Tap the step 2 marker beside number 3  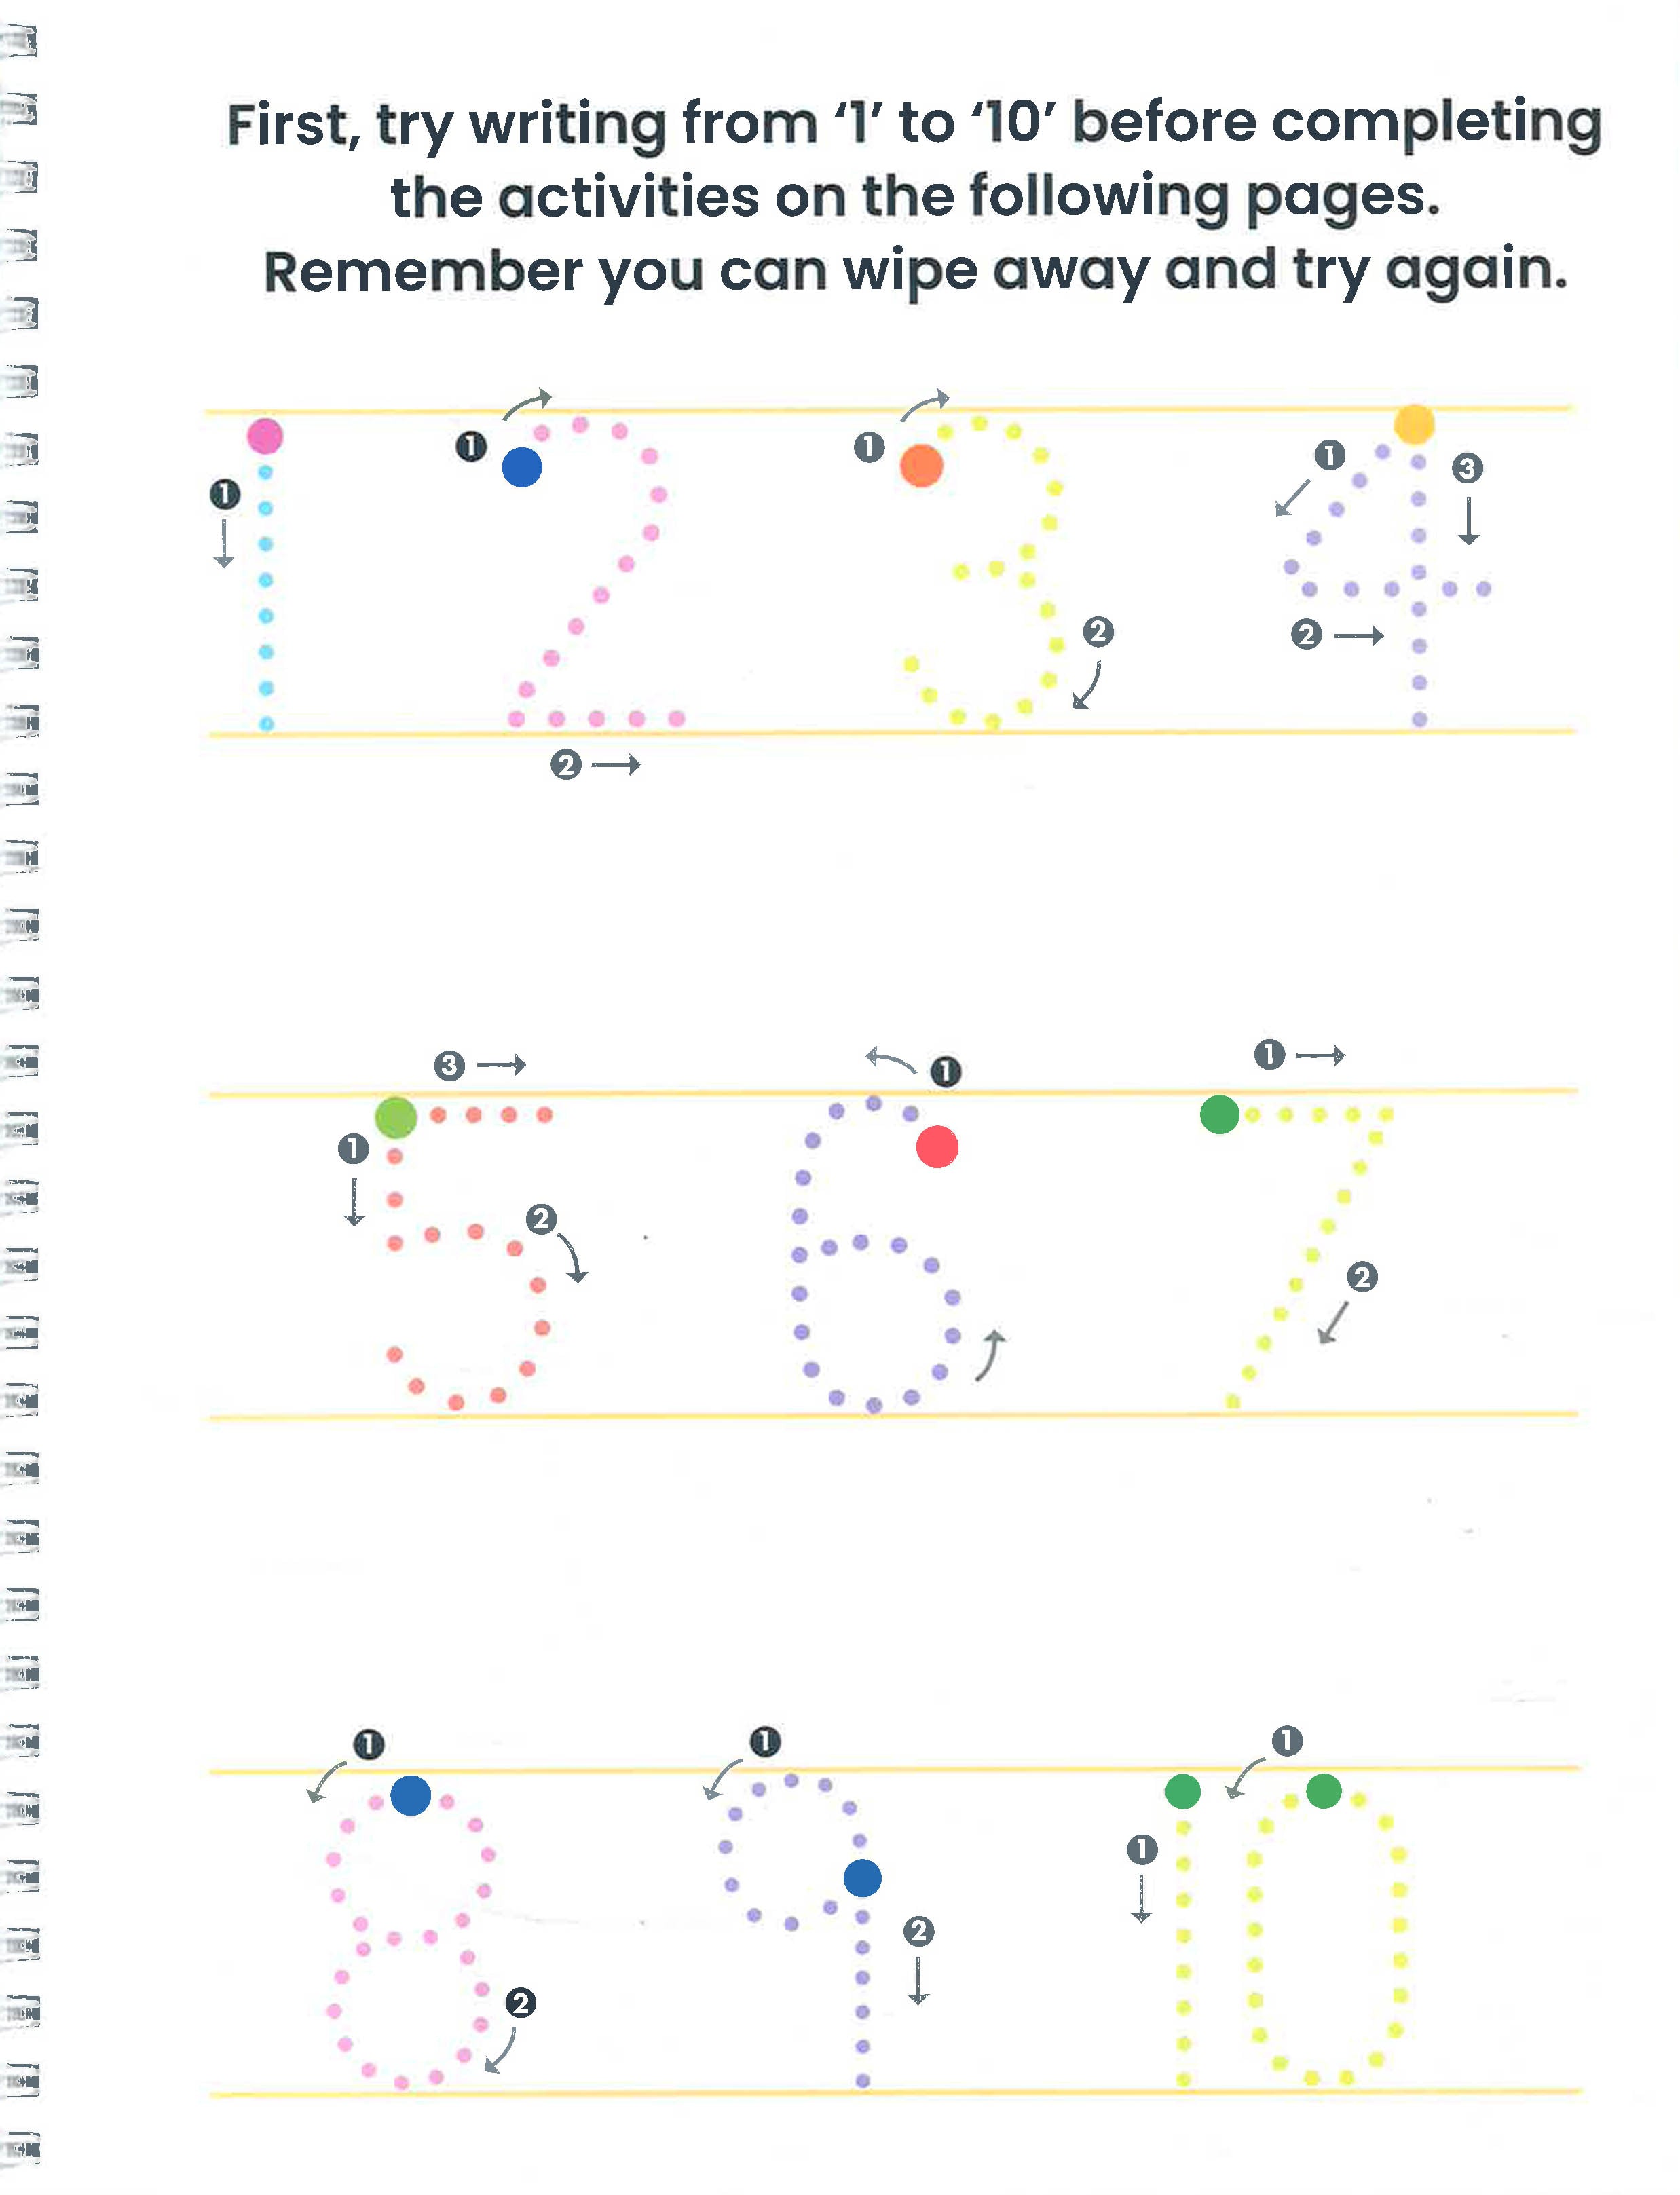[x=1098, y=632]
